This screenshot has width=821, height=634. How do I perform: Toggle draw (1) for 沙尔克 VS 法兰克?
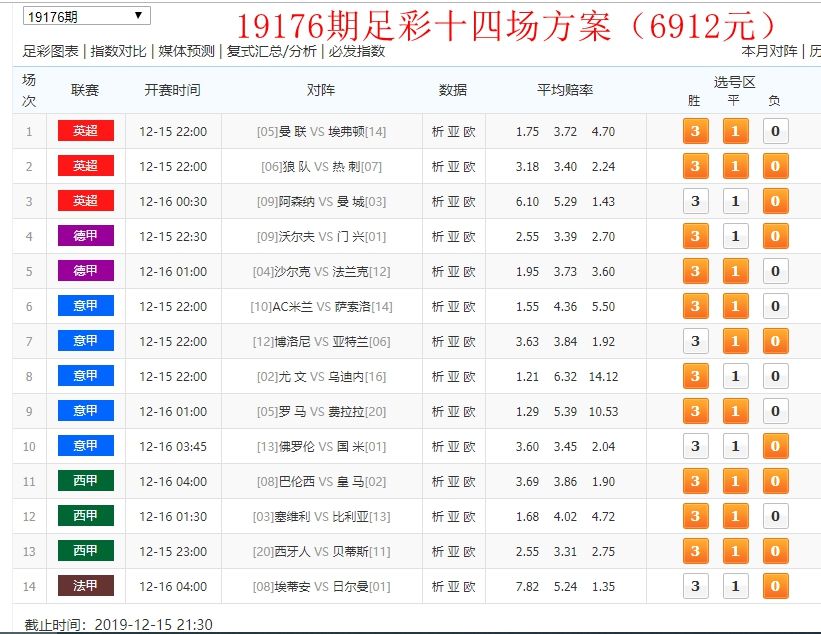(735, 271)
